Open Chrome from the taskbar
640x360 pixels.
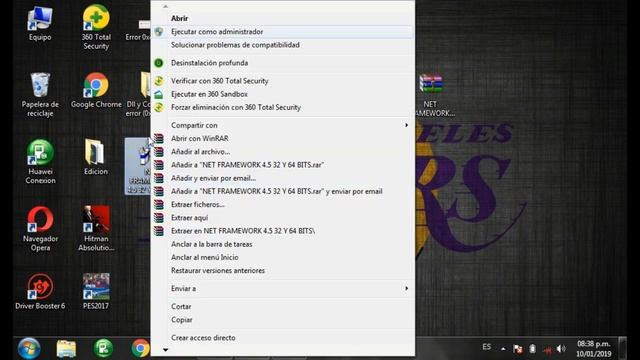(x=140, y=349)
